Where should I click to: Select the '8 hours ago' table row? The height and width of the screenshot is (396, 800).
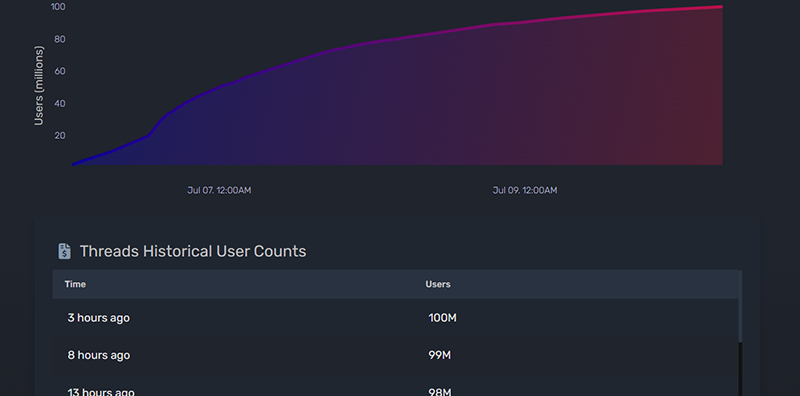pos(395,355)
